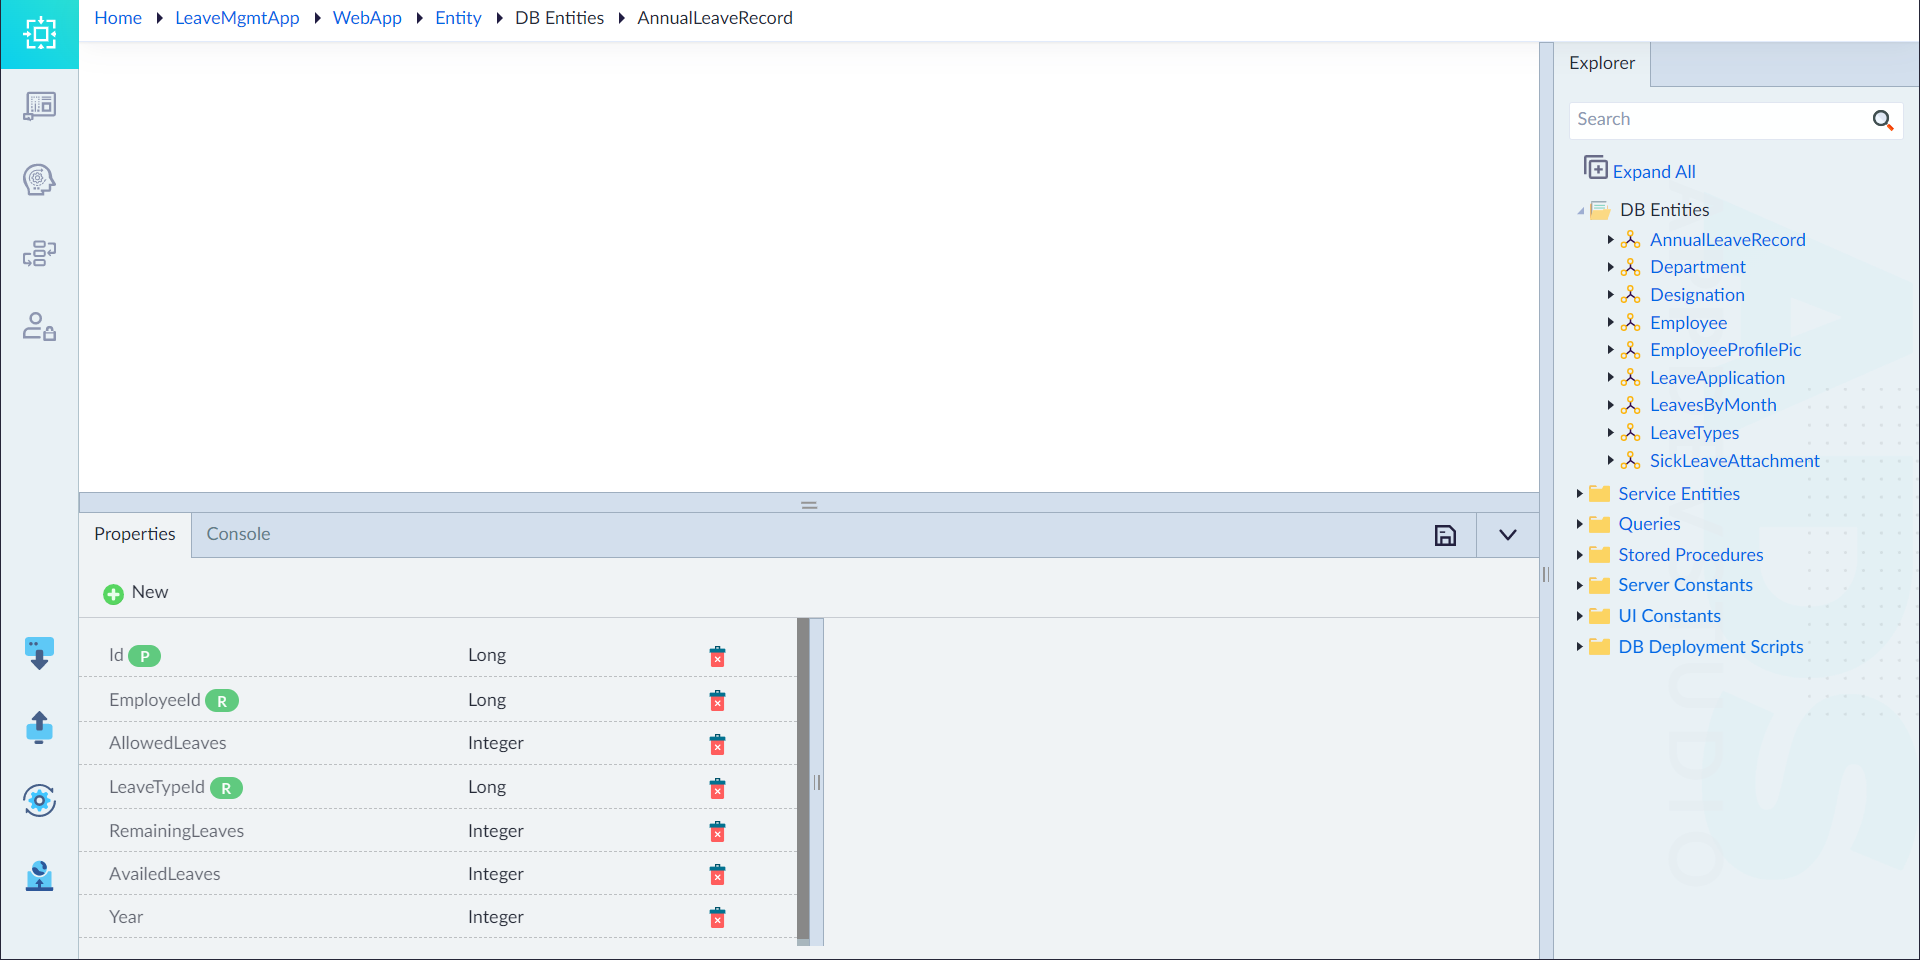Screen dimensions: 1920x960
Task: Open the workflow diagram sidebar icon
Action: 39,253
